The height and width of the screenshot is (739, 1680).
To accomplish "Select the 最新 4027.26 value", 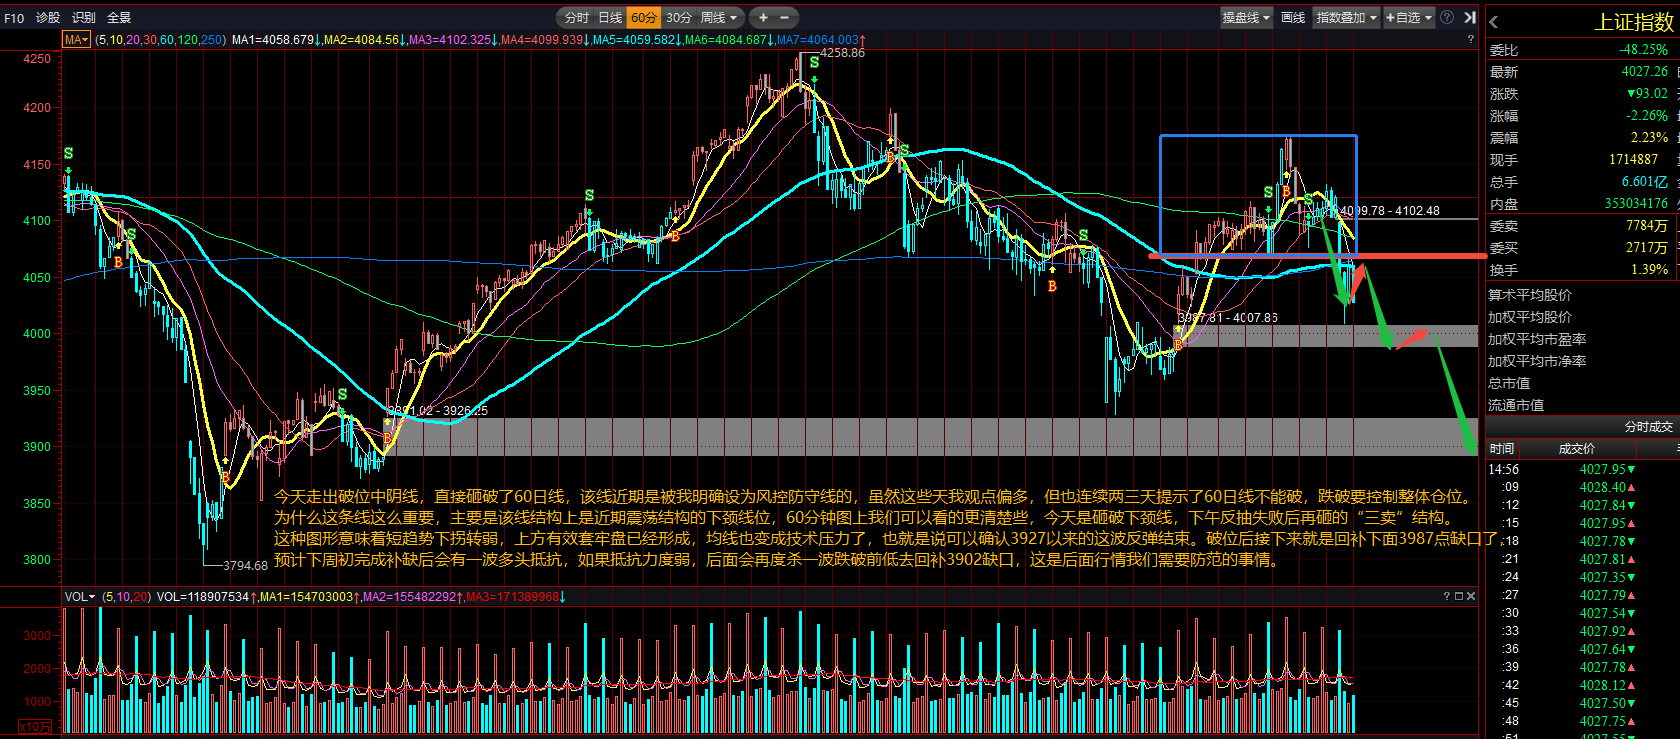I will tap(1645, 71).
